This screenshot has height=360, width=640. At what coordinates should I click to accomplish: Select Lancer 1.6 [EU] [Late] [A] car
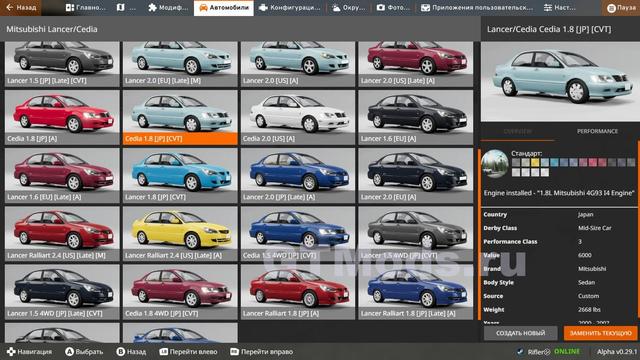tap(62, 176)
